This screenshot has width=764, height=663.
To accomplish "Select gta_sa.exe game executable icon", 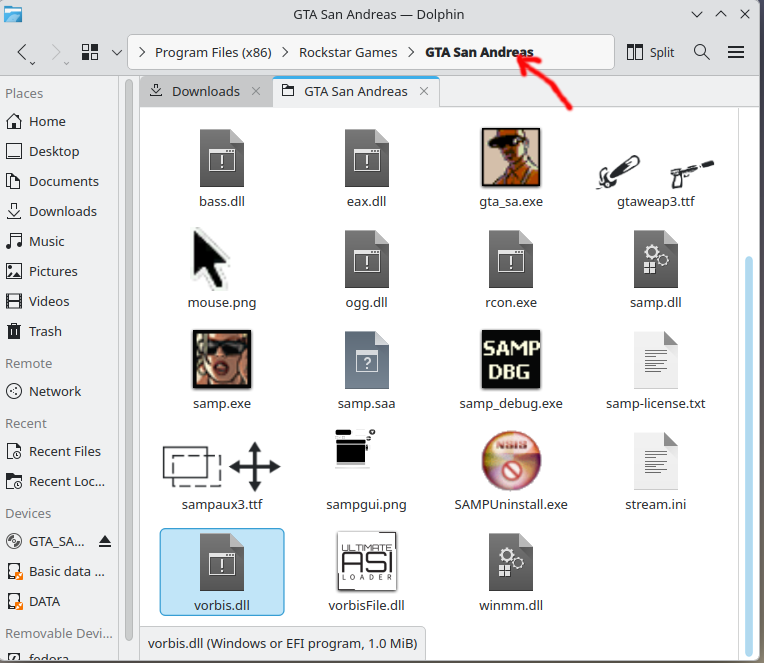I will point(511,157).
